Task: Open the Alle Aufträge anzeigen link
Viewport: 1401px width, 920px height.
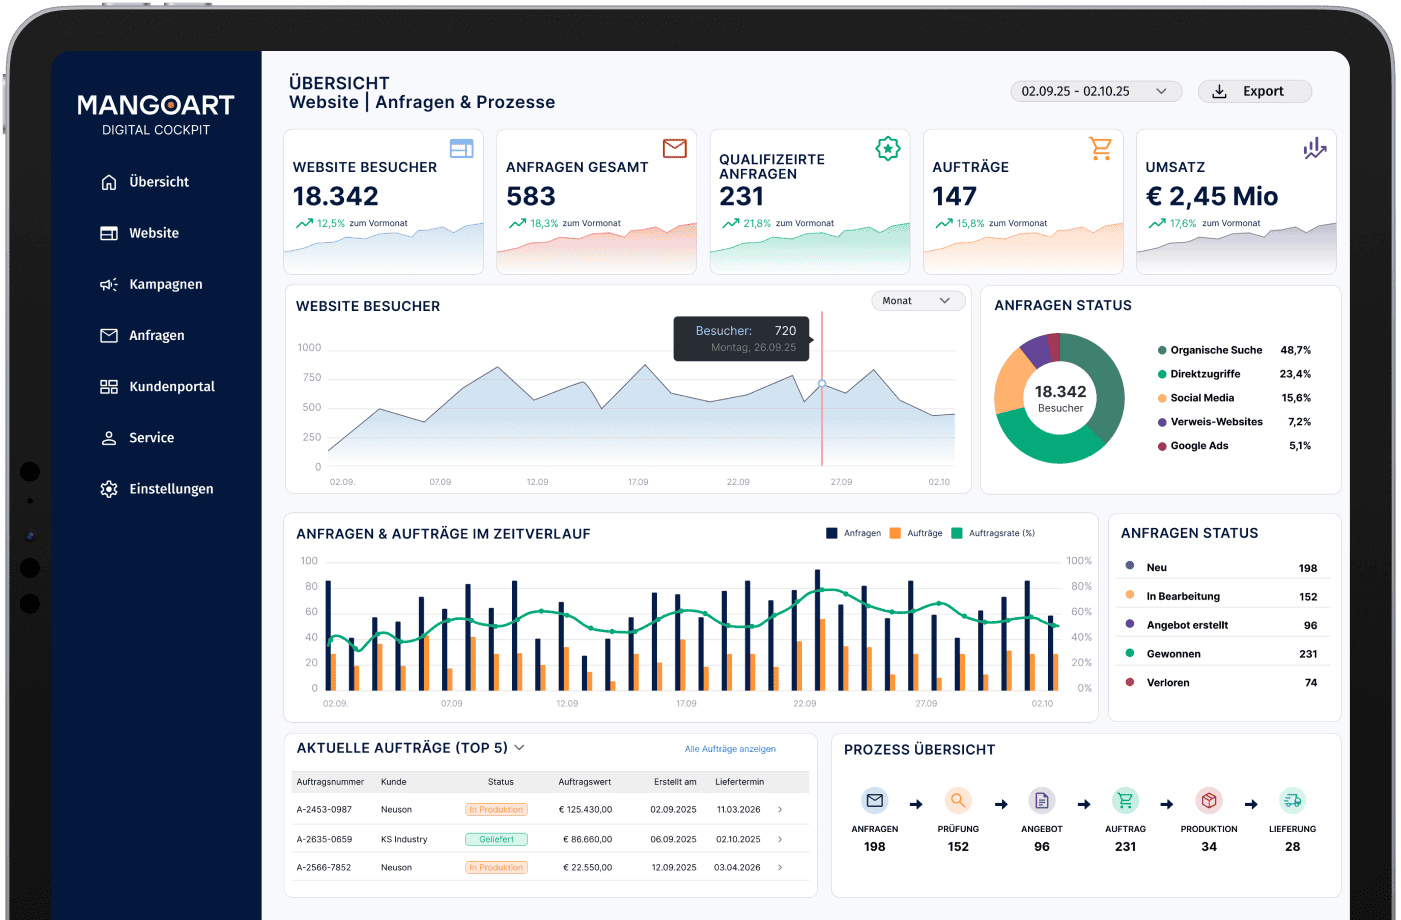Action: click(x=730, y=749)
